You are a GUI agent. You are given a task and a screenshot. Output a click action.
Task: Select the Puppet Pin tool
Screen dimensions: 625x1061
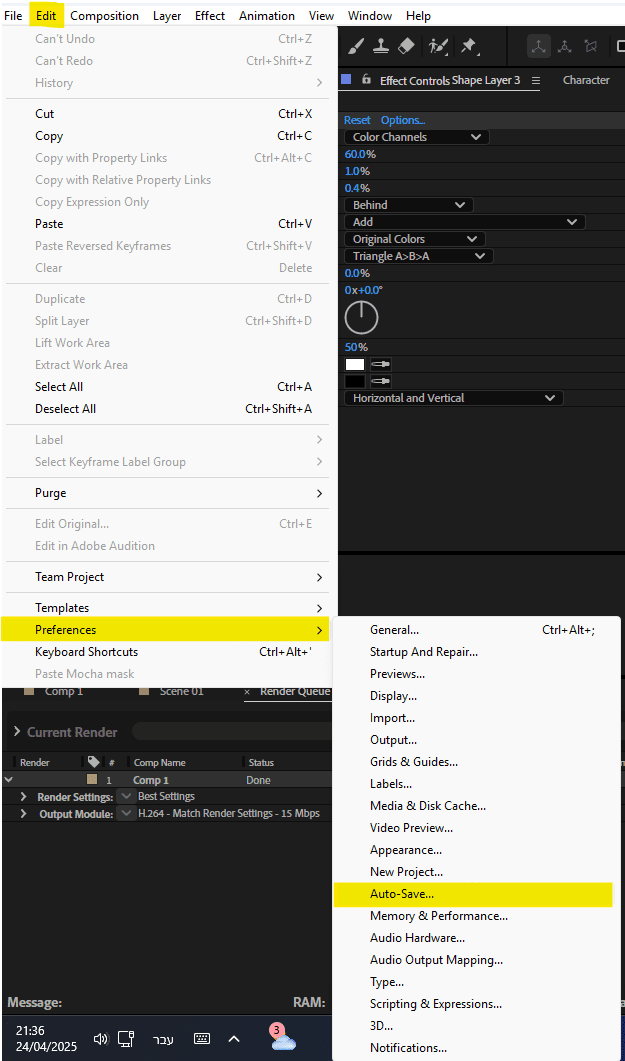[x=467, y=46]
